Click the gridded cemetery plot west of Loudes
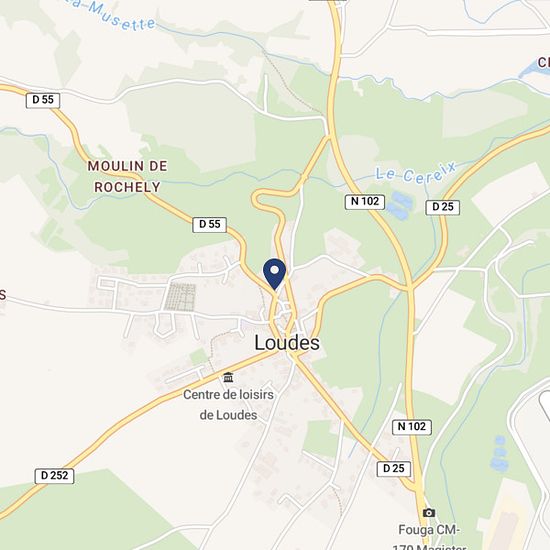550x550 pixels. coord(180,297)
